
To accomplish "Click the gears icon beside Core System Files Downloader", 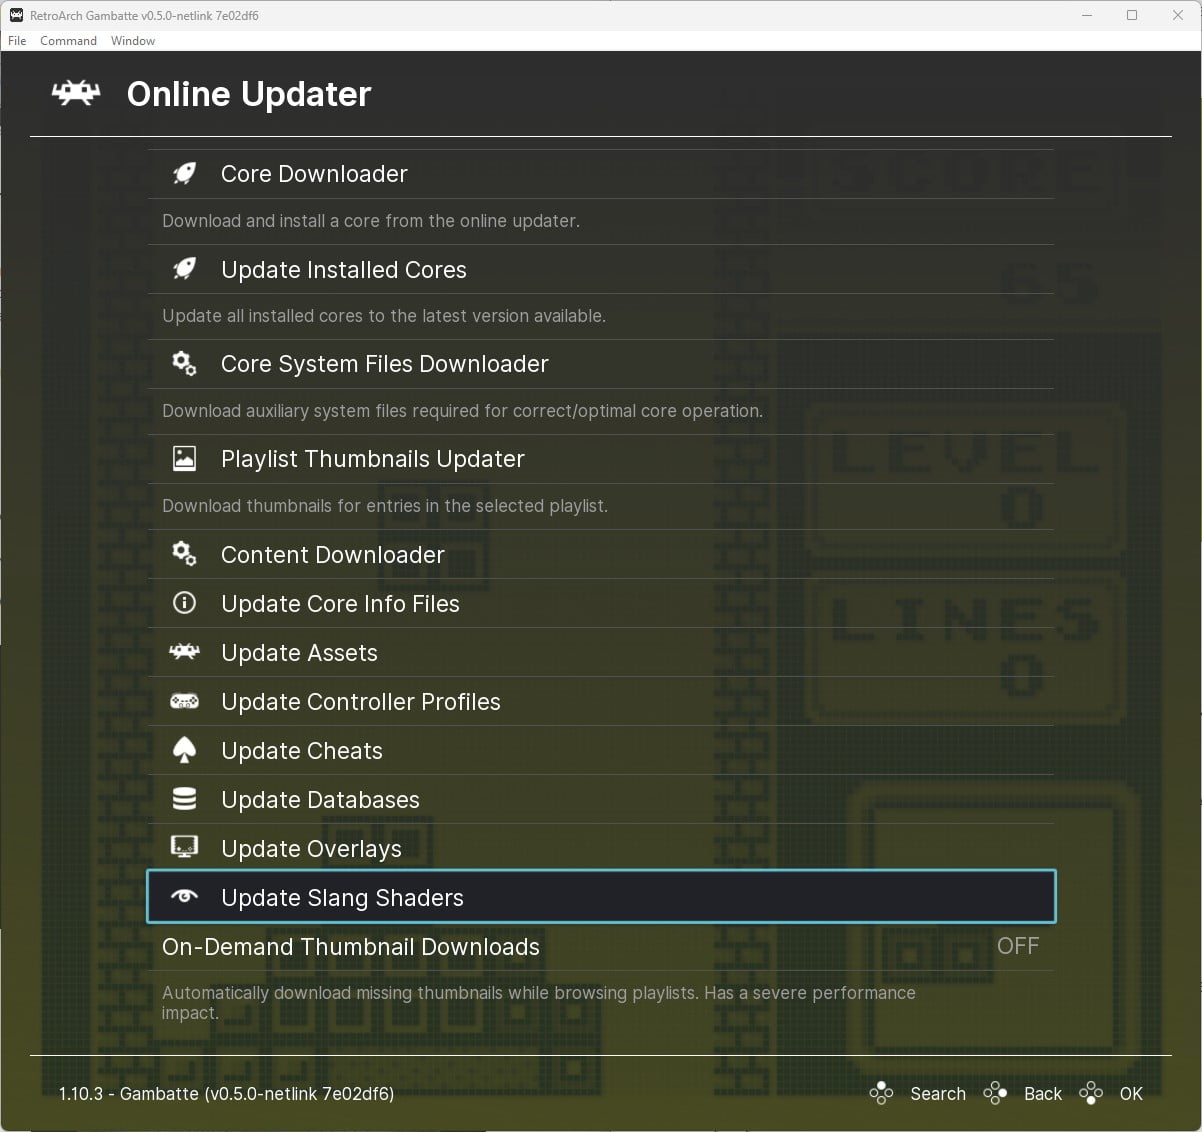I will (184, 364).
